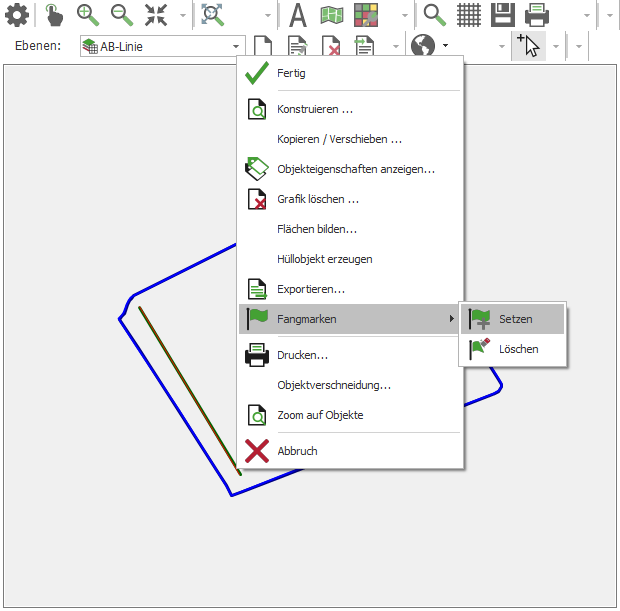
Task: Open the Ebenen layer dropdown
Action: pos(237,46)
